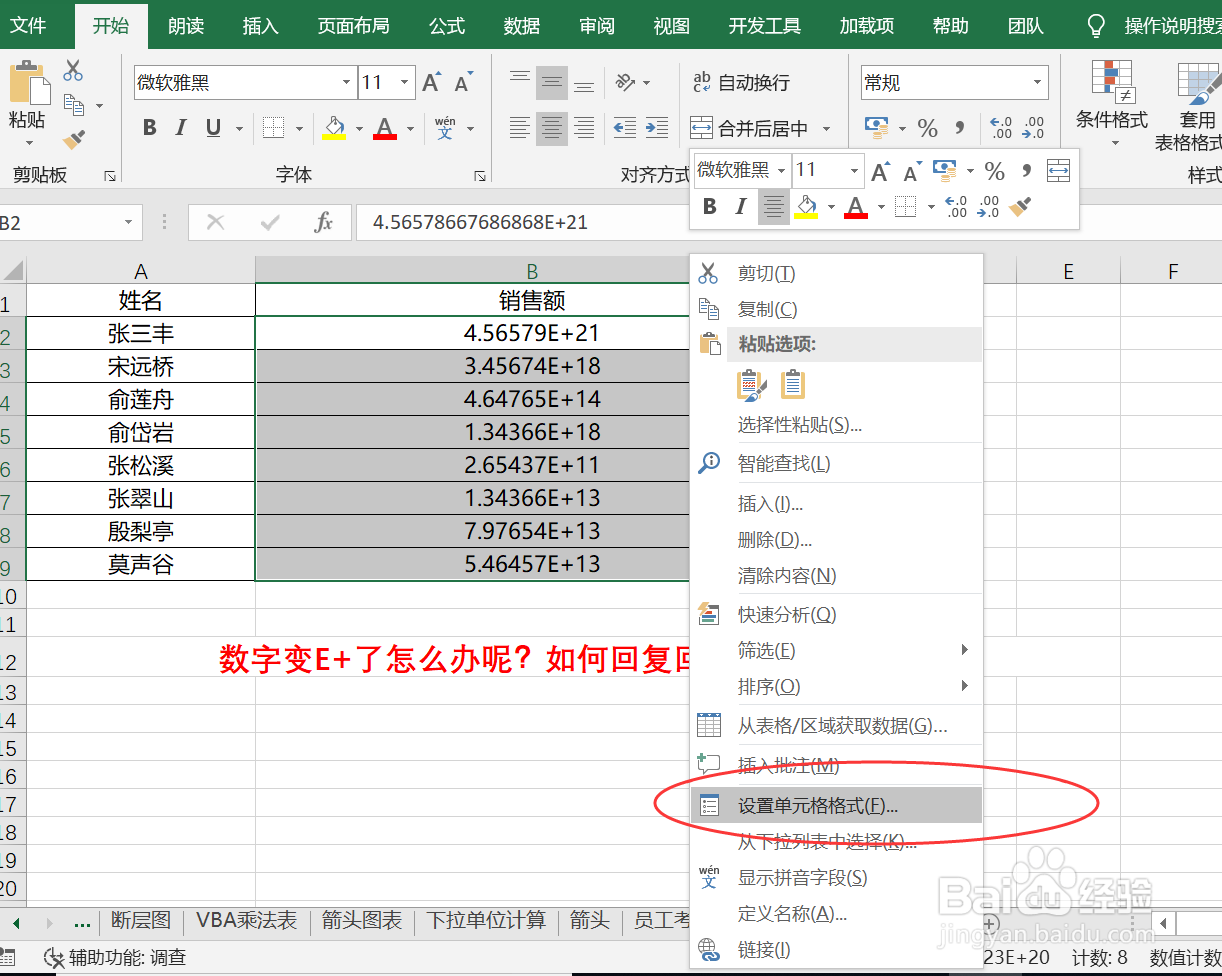Toggle ribbon middle vertical alignment

[x=552, y=83]
